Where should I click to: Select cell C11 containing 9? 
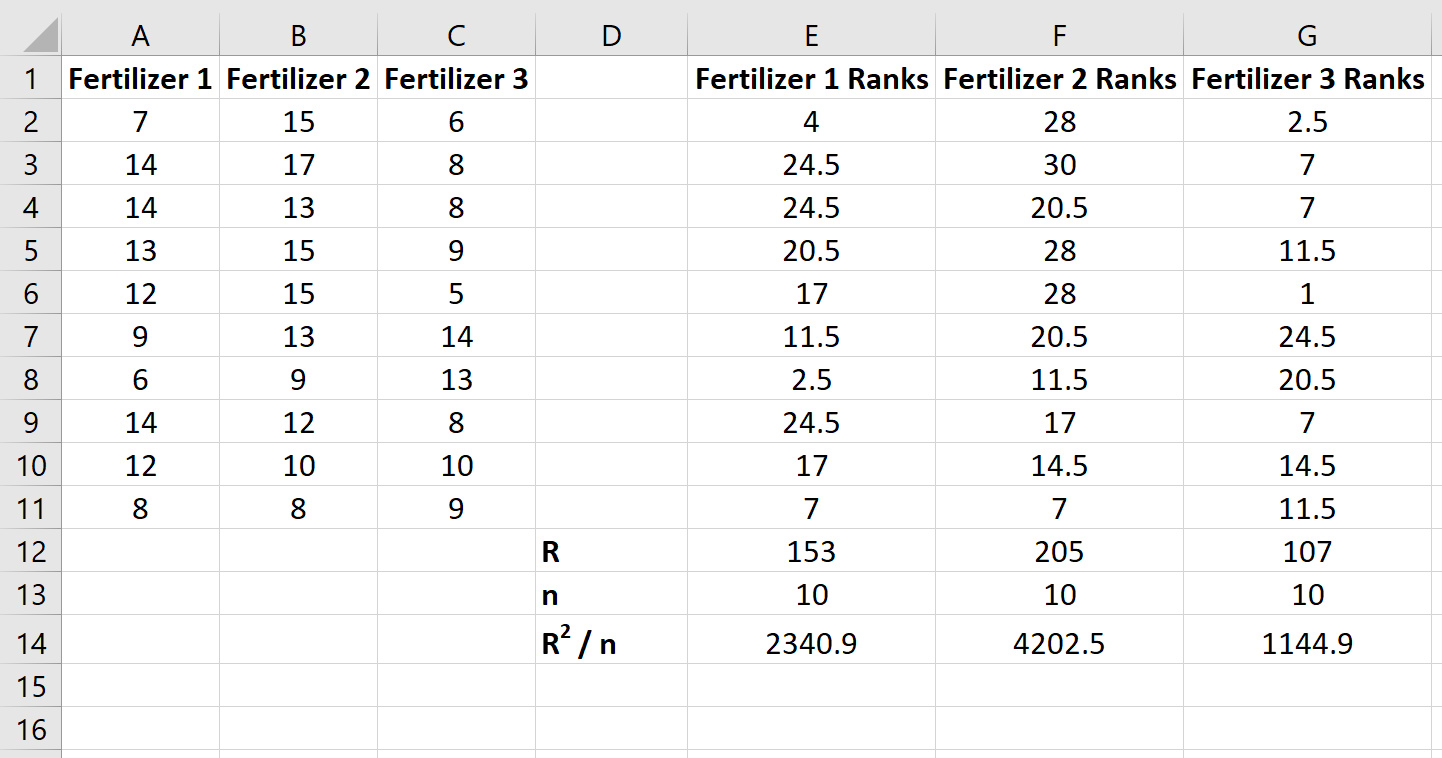[457, 508]
